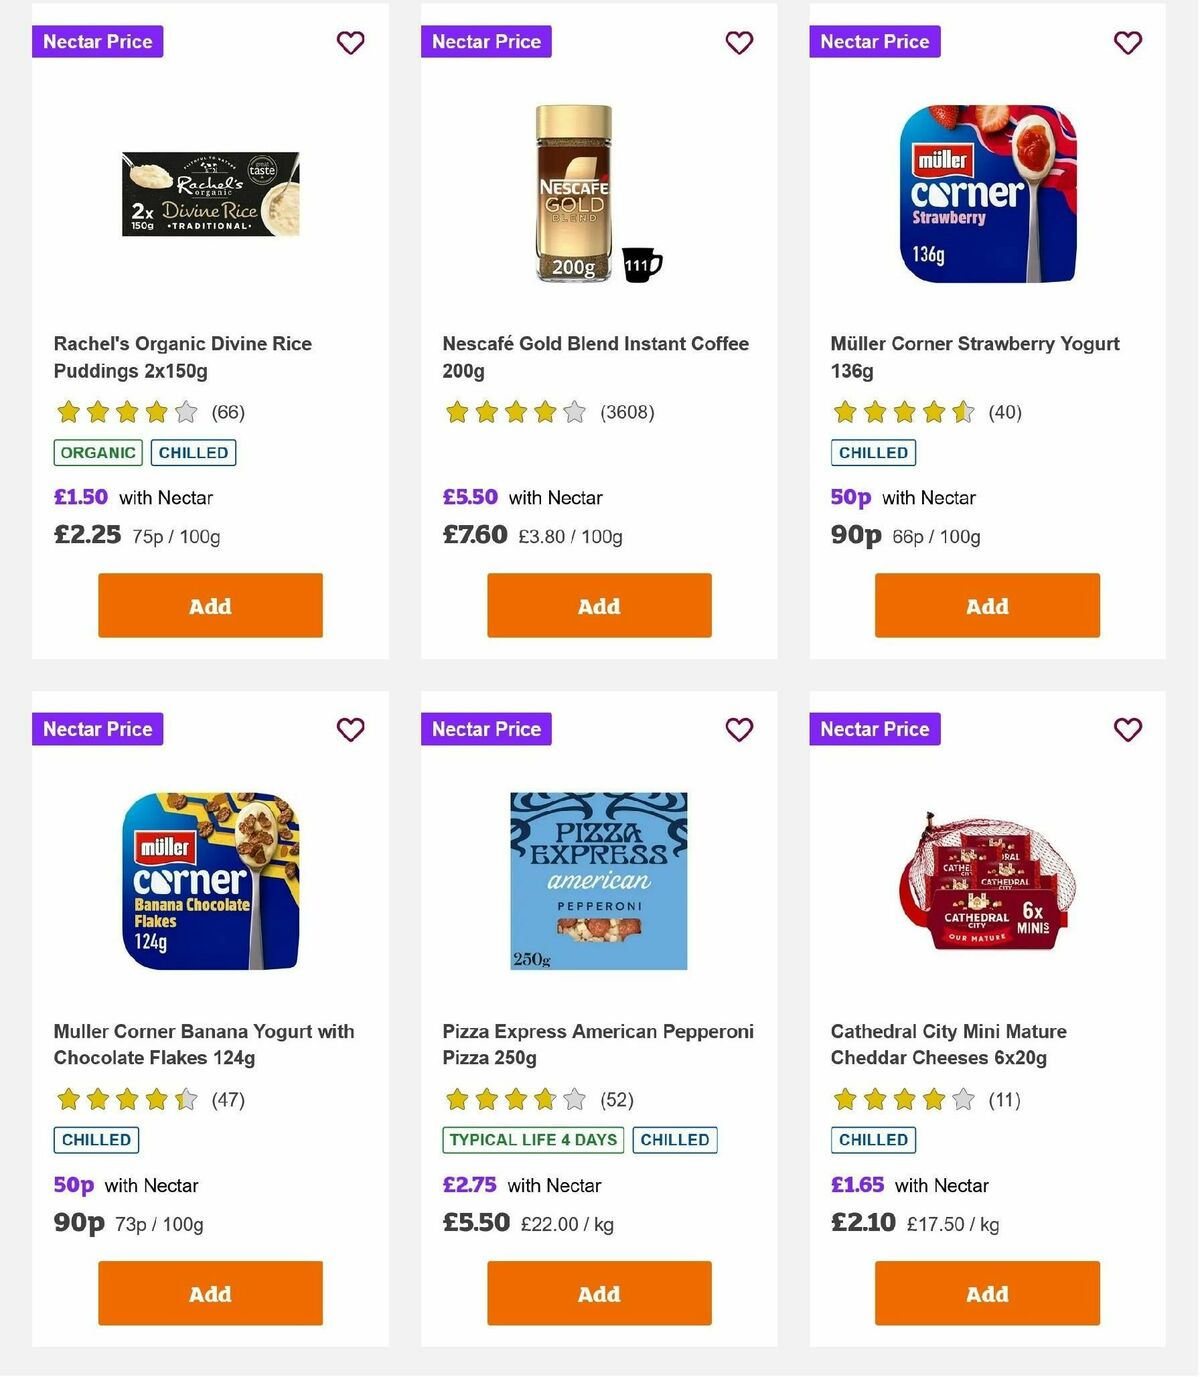Open Müller Corner Strawberry Yogurt product page
1200x1377 pixels.
click(975, 357)
